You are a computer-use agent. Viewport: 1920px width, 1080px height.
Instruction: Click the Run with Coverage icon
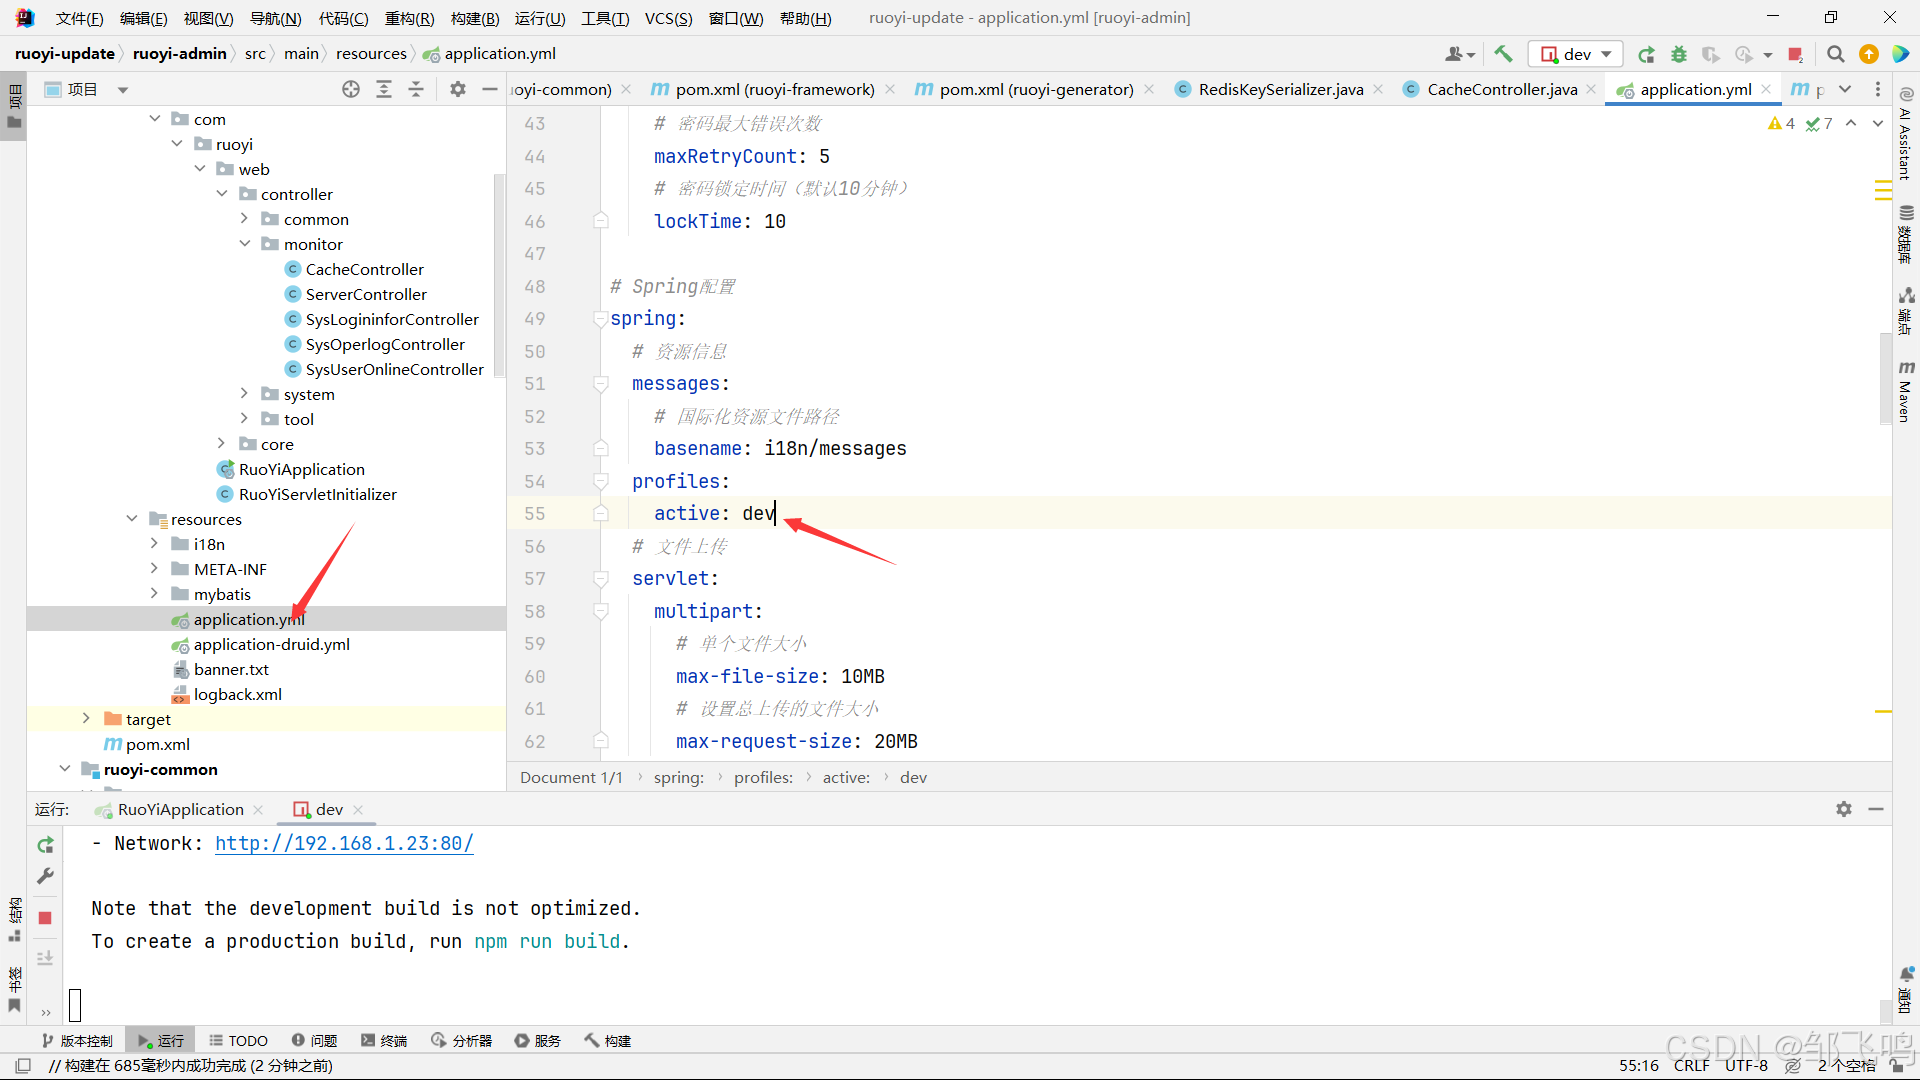pos(1711,54)
